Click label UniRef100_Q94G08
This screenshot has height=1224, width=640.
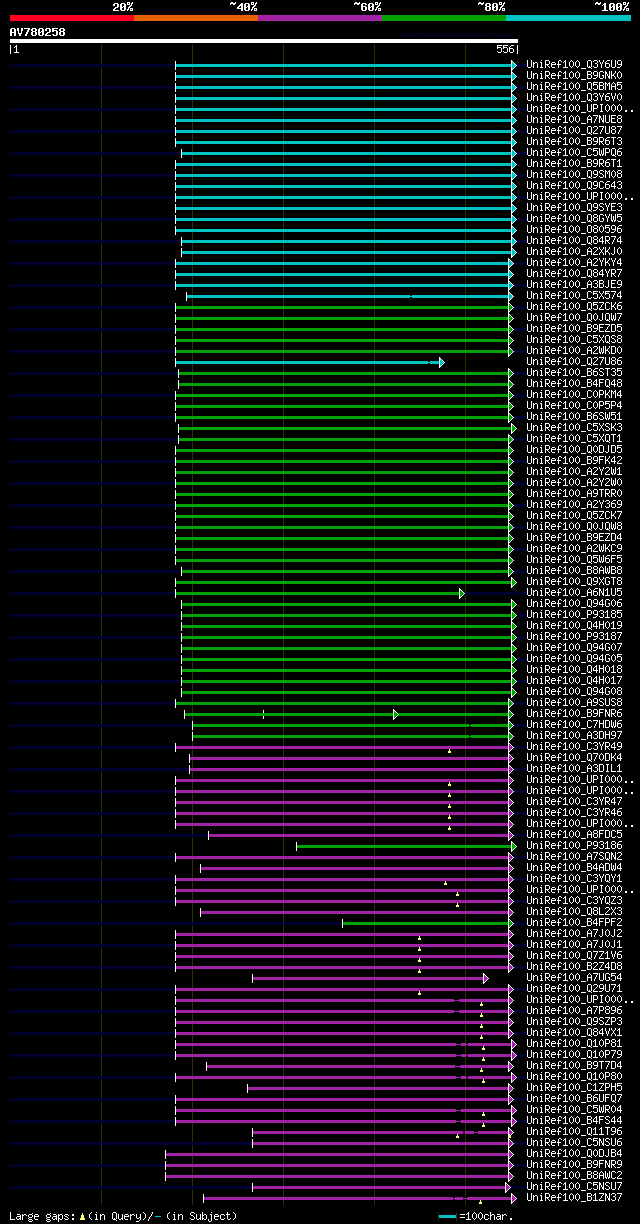(575, 691)
